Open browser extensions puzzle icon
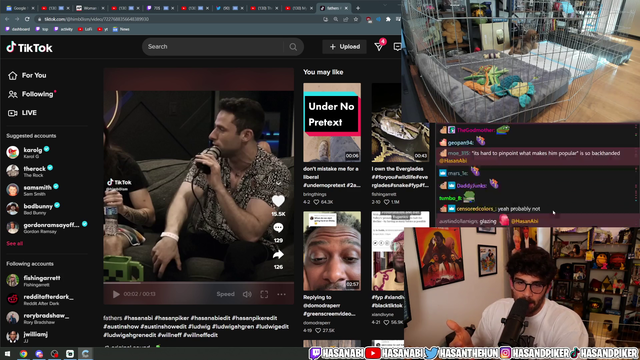The width and height of the screenshot is (640, 360). 388,19
